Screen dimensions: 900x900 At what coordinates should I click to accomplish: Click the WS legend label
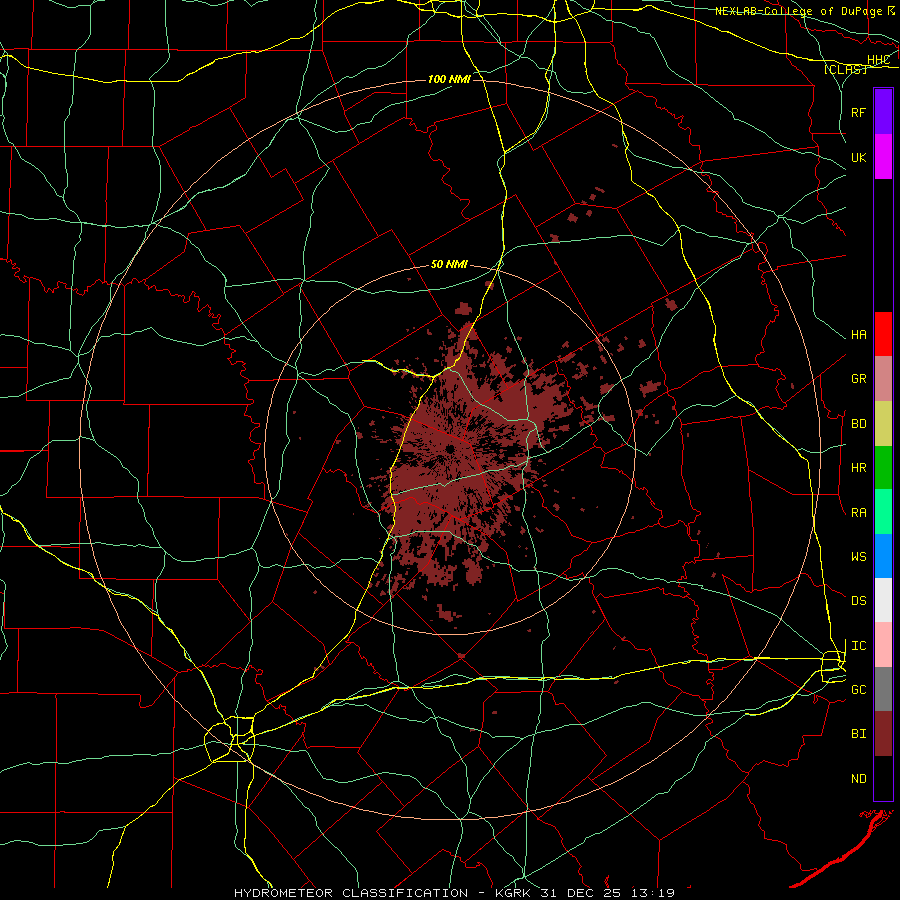pyautogui.click(x=858, y=557)
